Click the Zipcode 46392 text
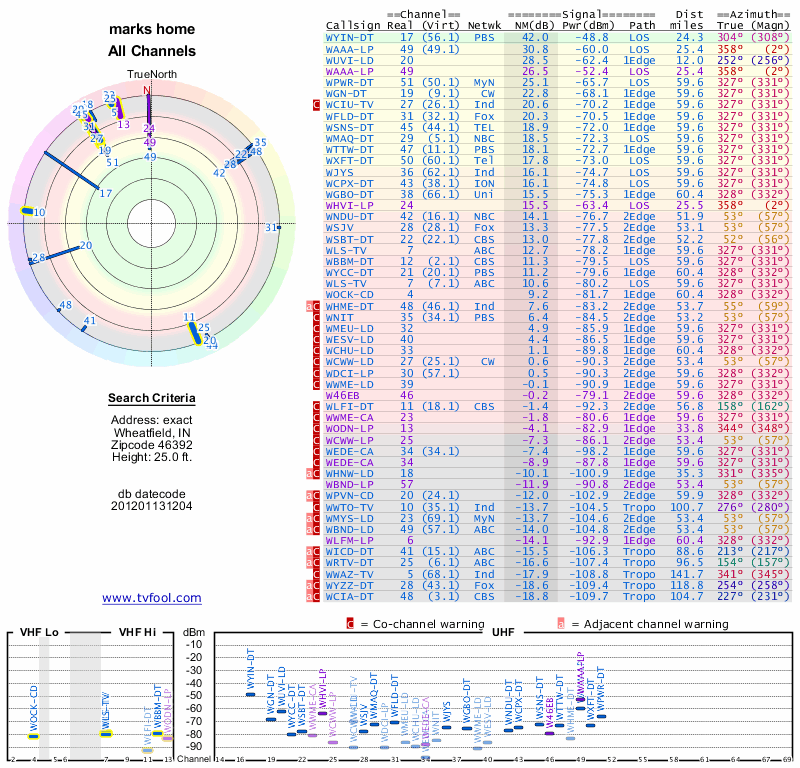Viewport: 800px width, 768px height. (x=152, y=445)
